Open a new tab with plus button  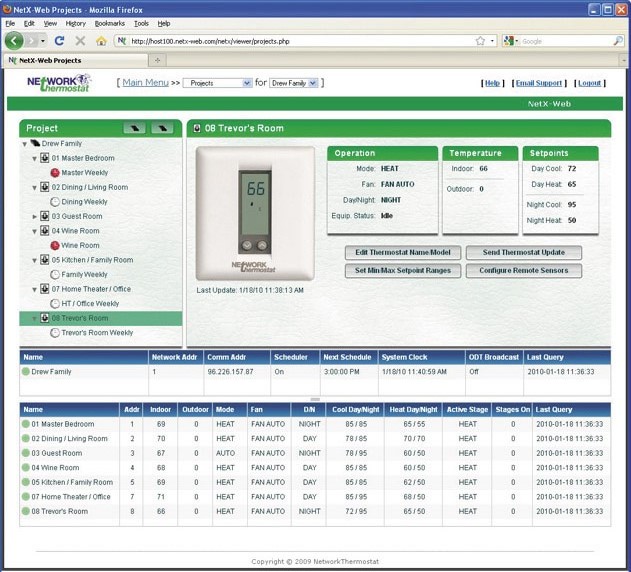click(x=157, y=60)
